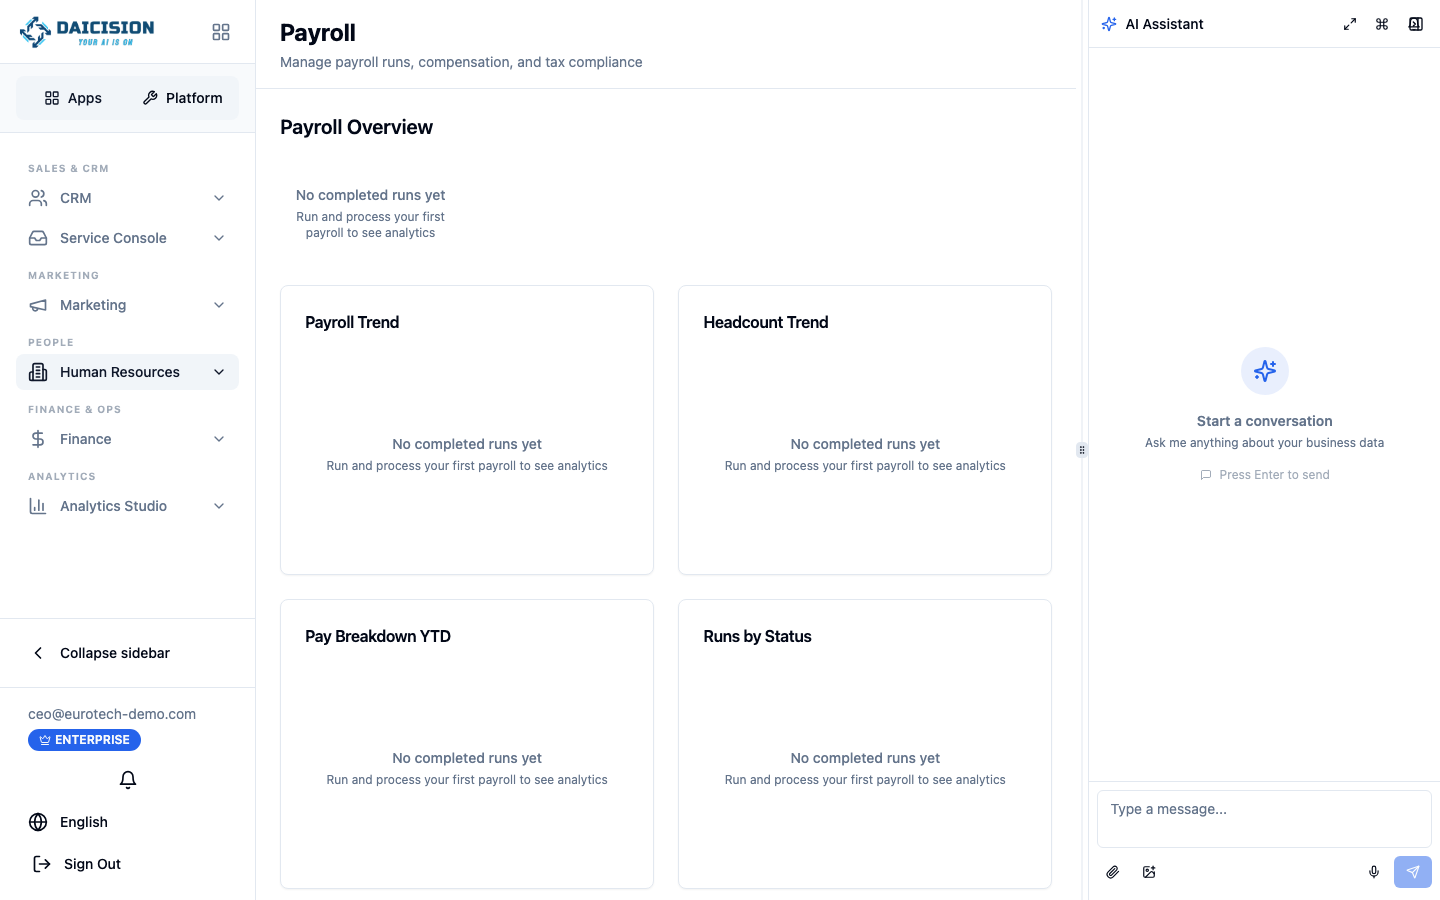Expand the CRM menu chevron
Image resolution: width=1440 pixels, height=900 pixels.
click(x=219, y=198)
